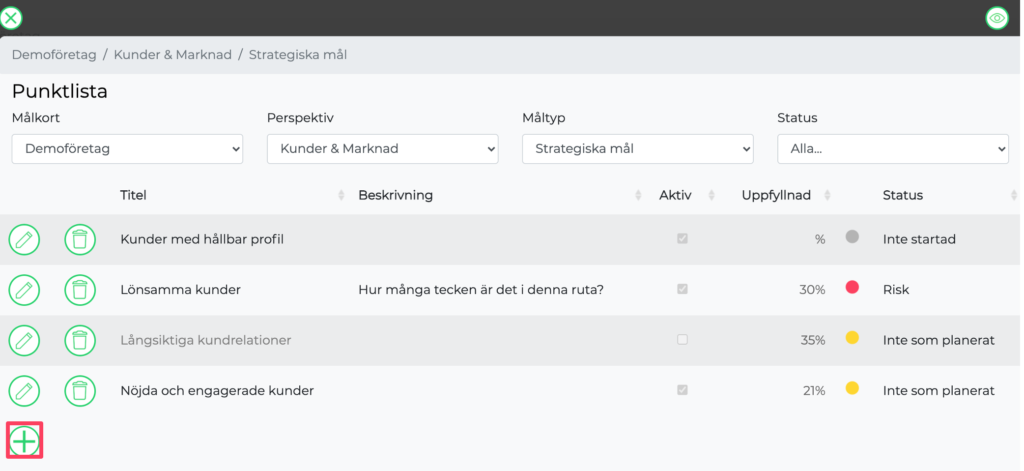Edit Långsiktiga kundrelationer with pencil icon

point(24,340)
